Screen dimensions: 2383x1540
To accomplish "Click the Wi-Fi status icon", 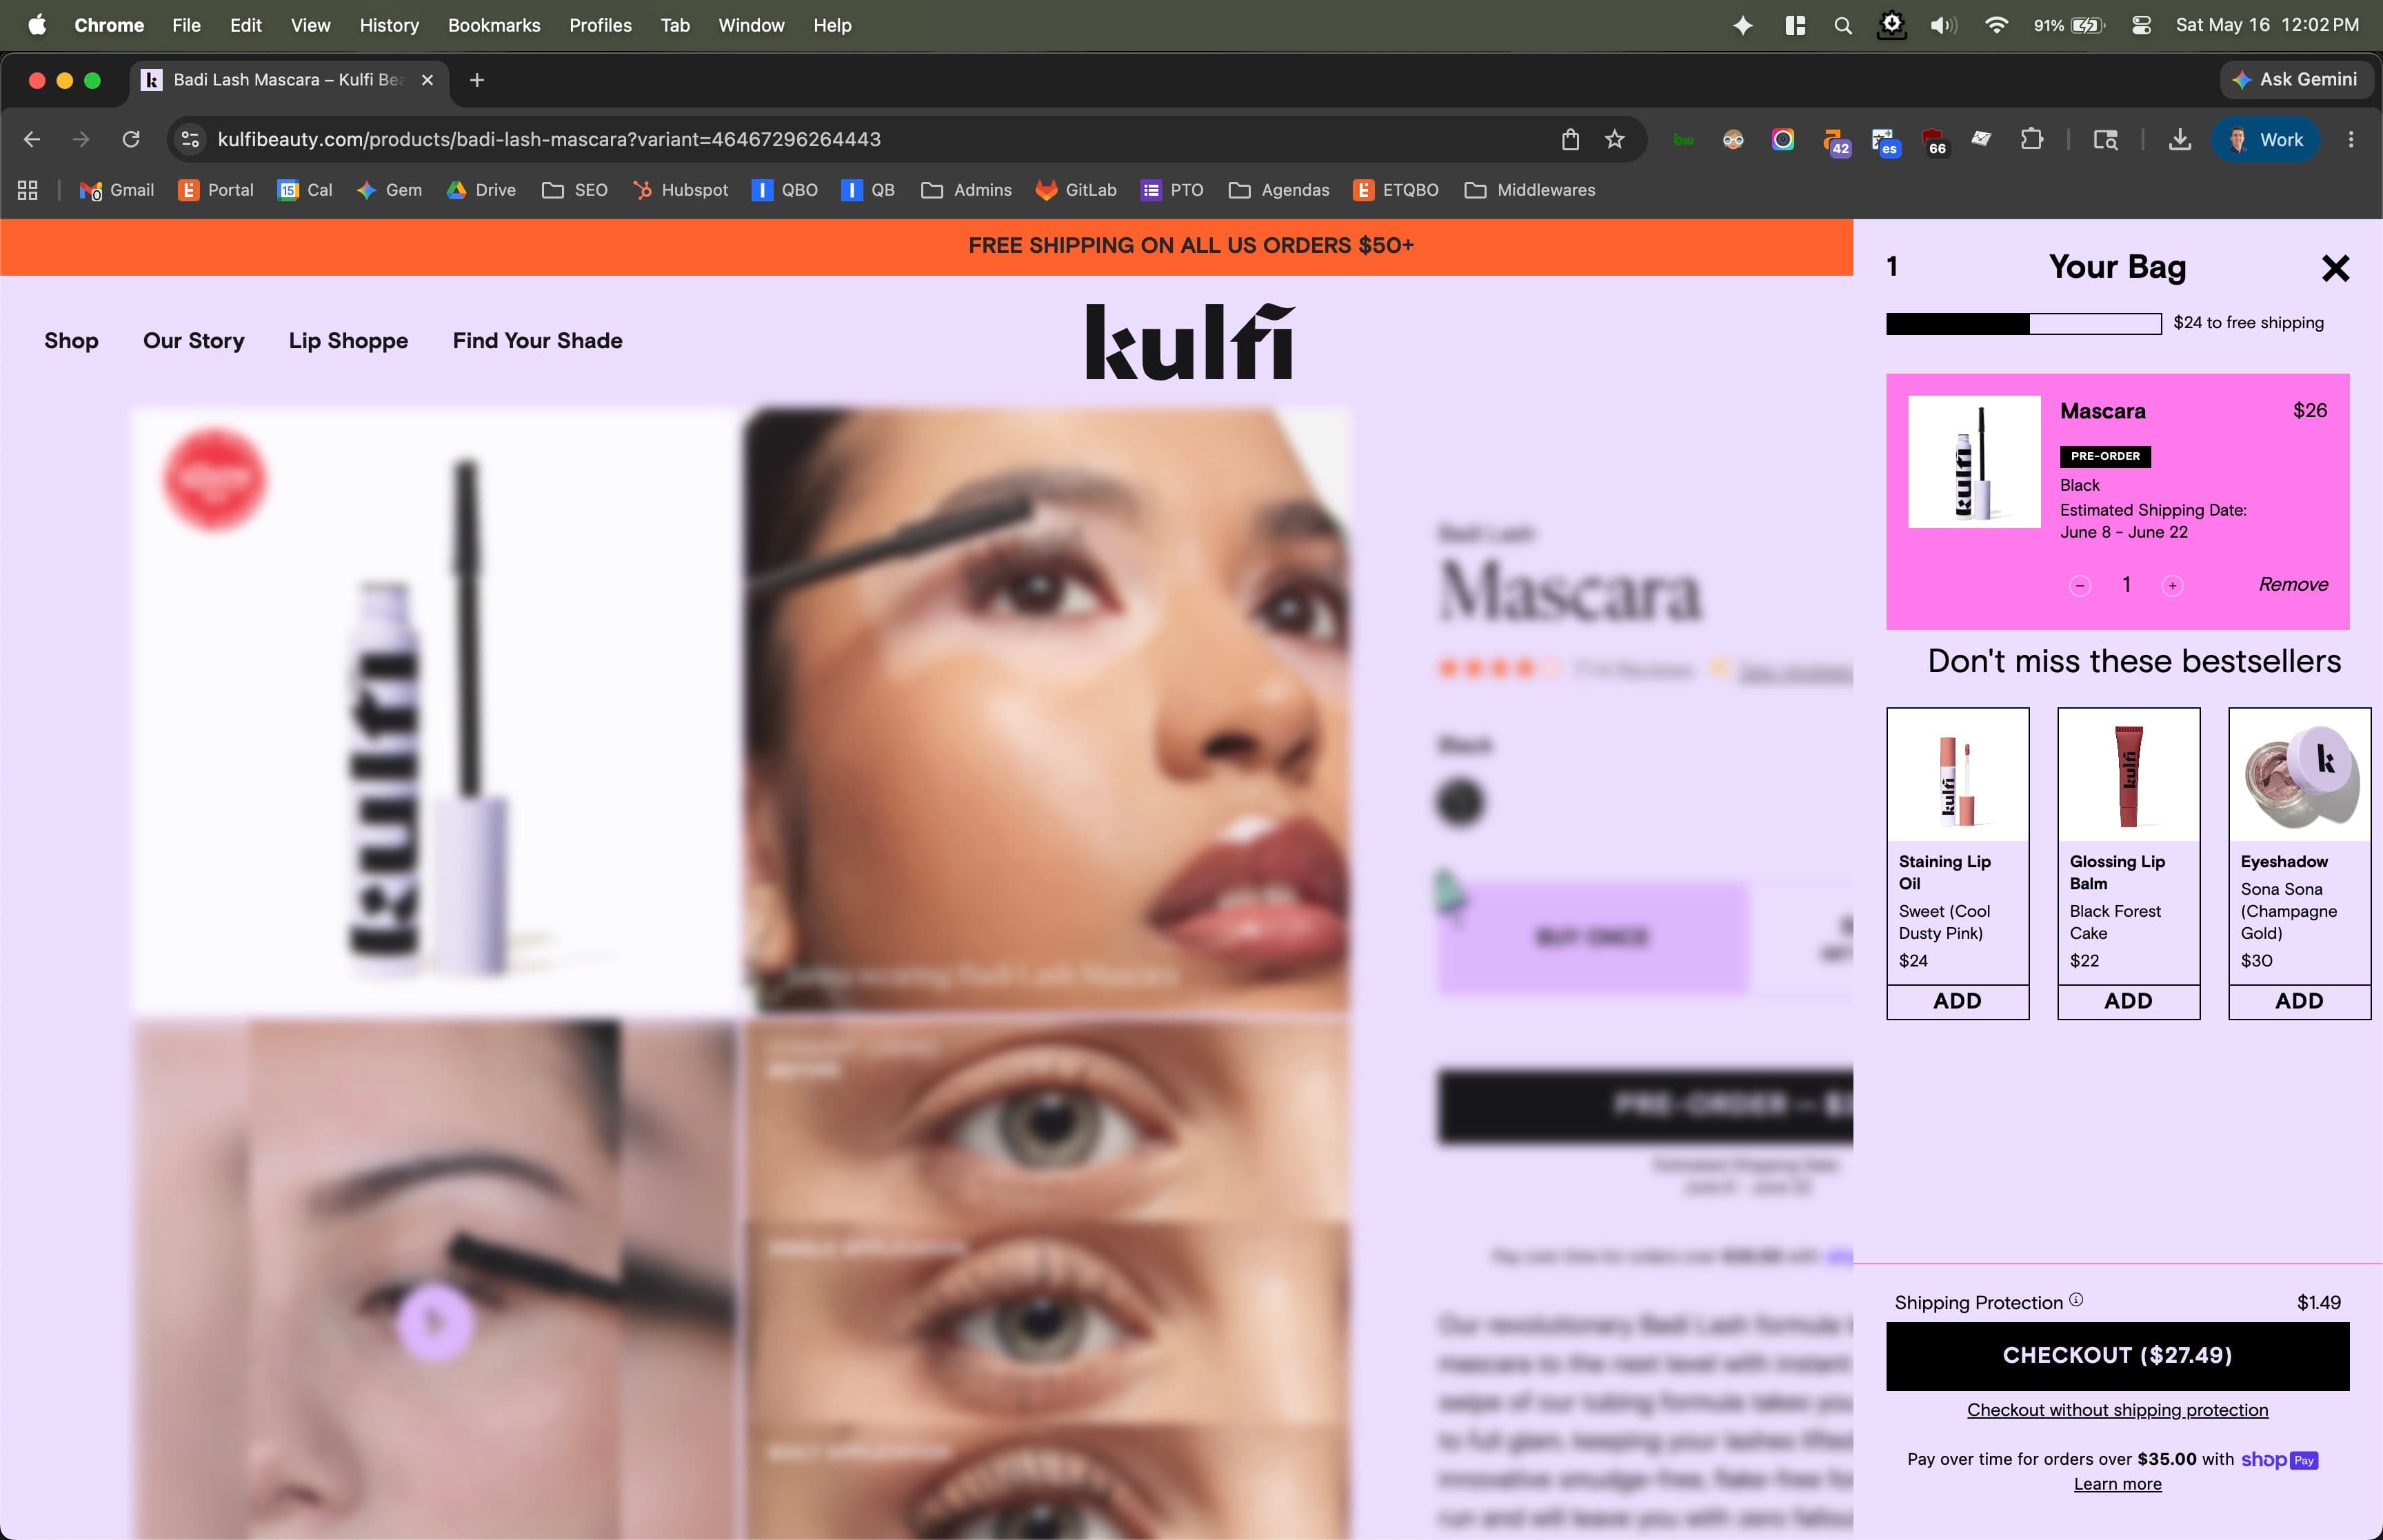I will [1996, 26].
